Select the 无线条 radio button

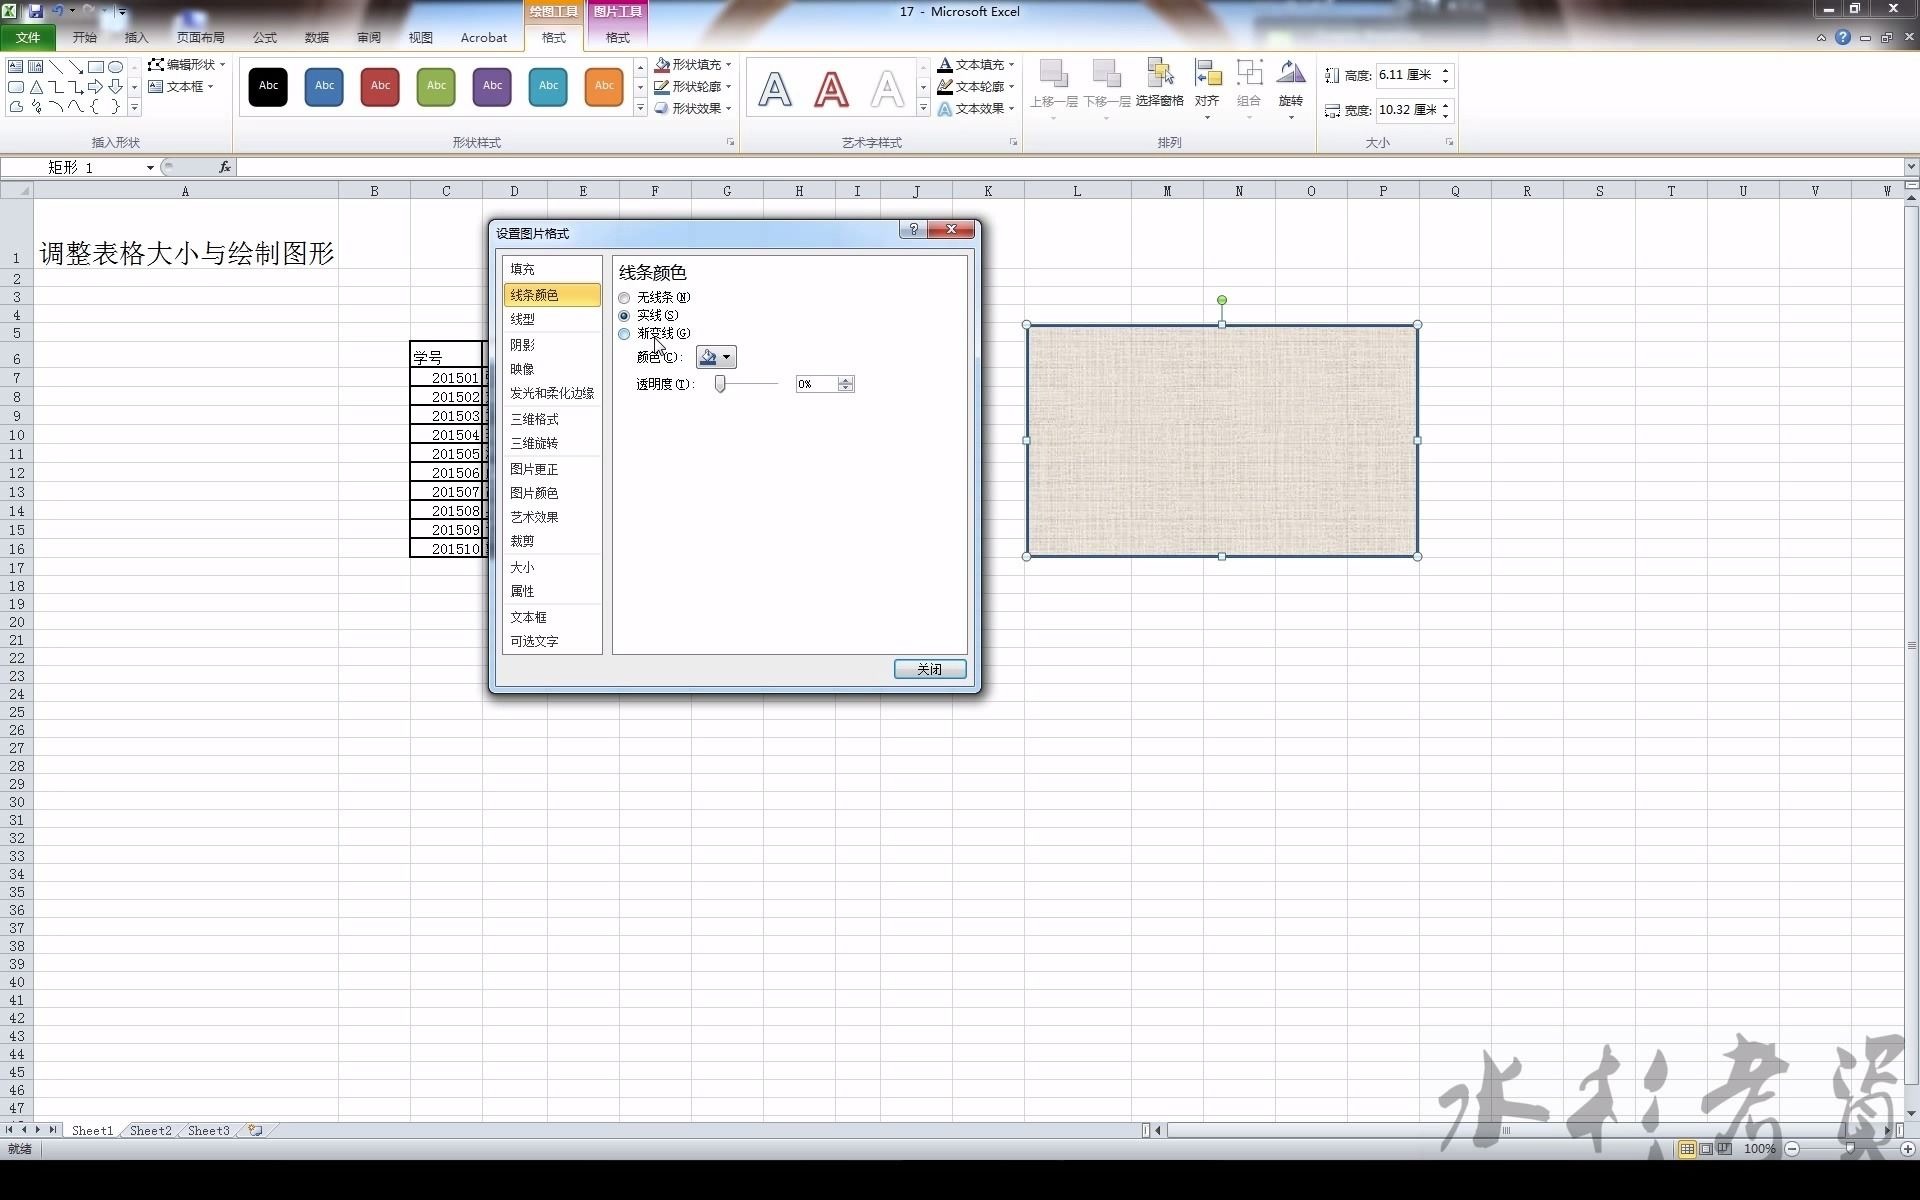[x=625, y=297]
